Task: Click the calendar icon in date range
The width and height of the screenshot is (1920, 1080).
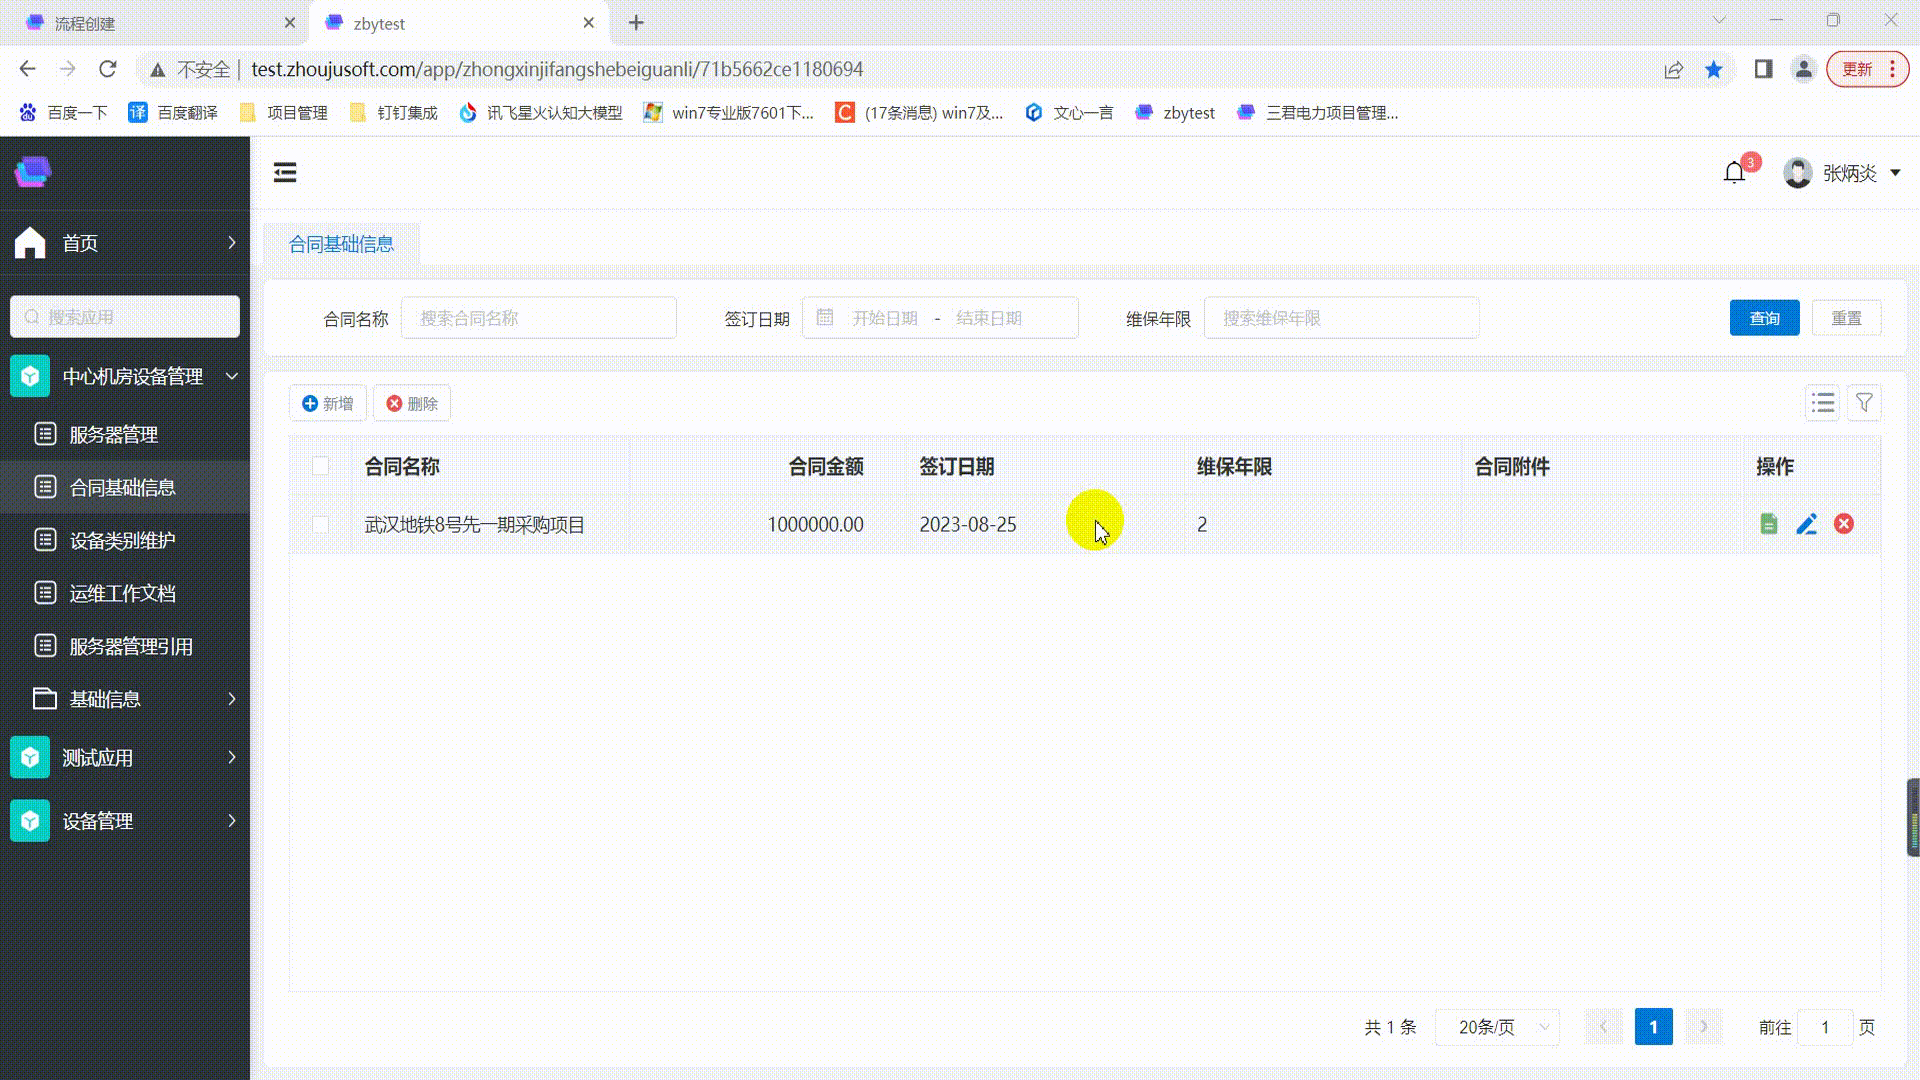Action: pos(825,318)
